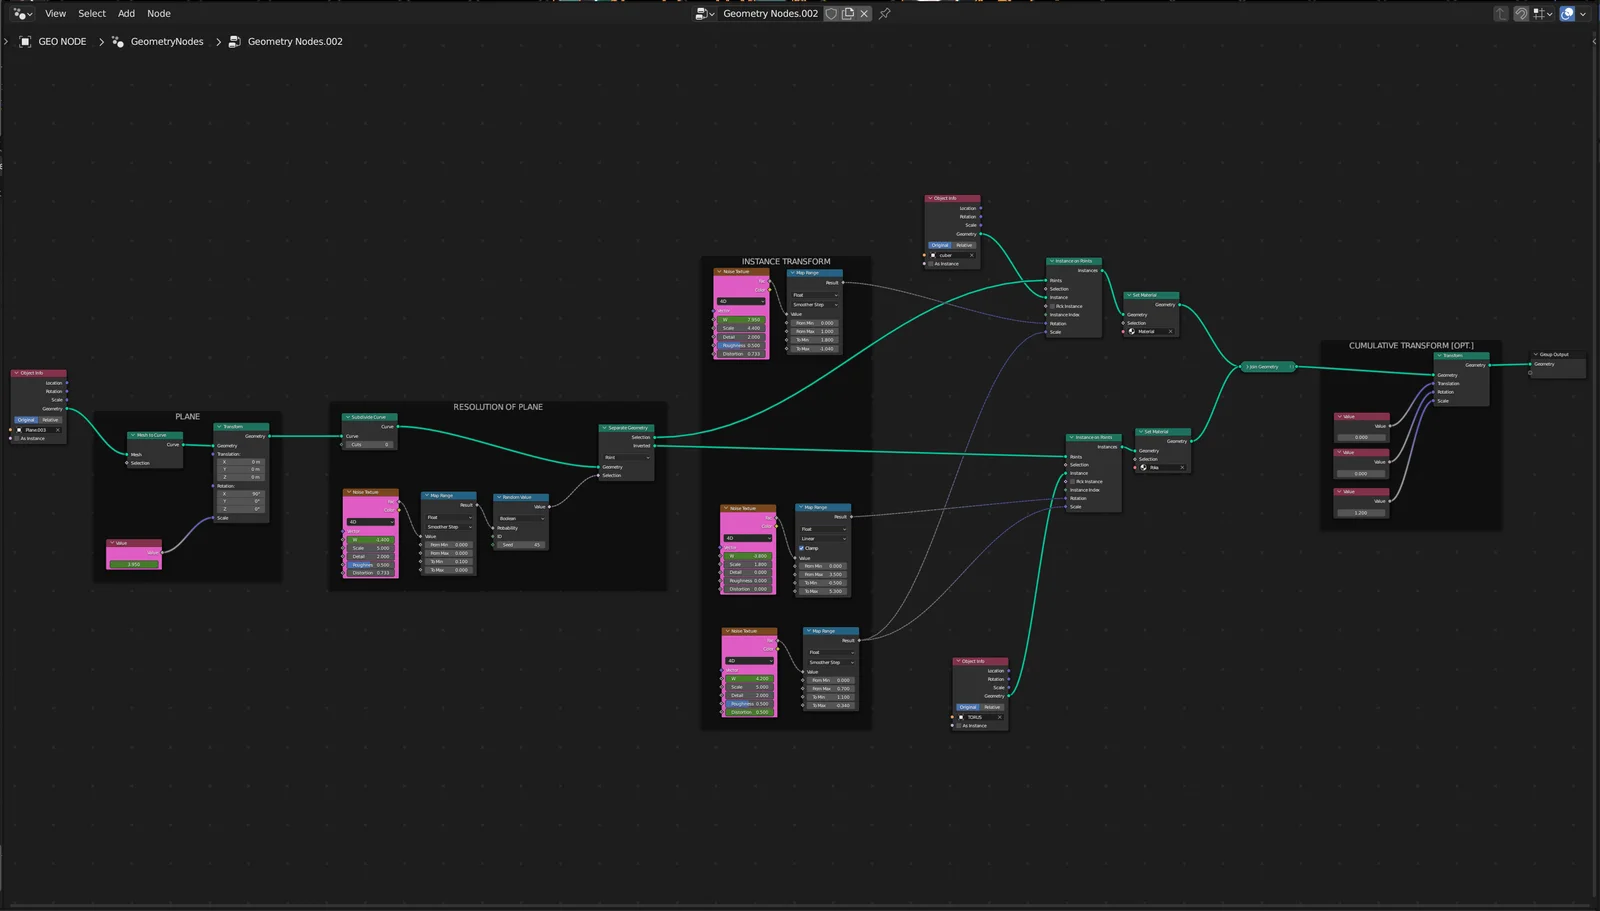Click the X icon to unlink Geometry Nodes.002
Screen dimensions: 1600x911
point(864,13)
